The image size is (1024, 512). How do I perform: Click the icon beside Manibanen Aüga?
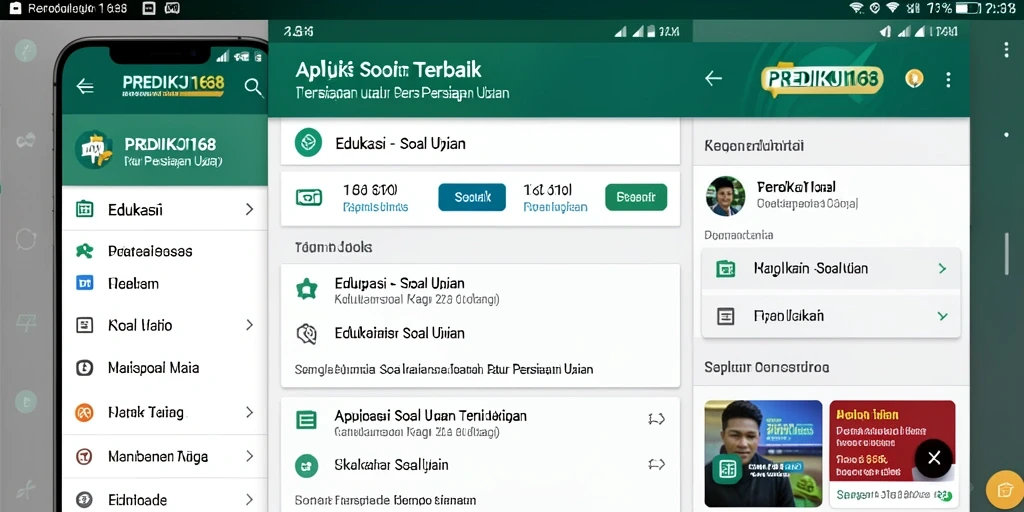84,456
